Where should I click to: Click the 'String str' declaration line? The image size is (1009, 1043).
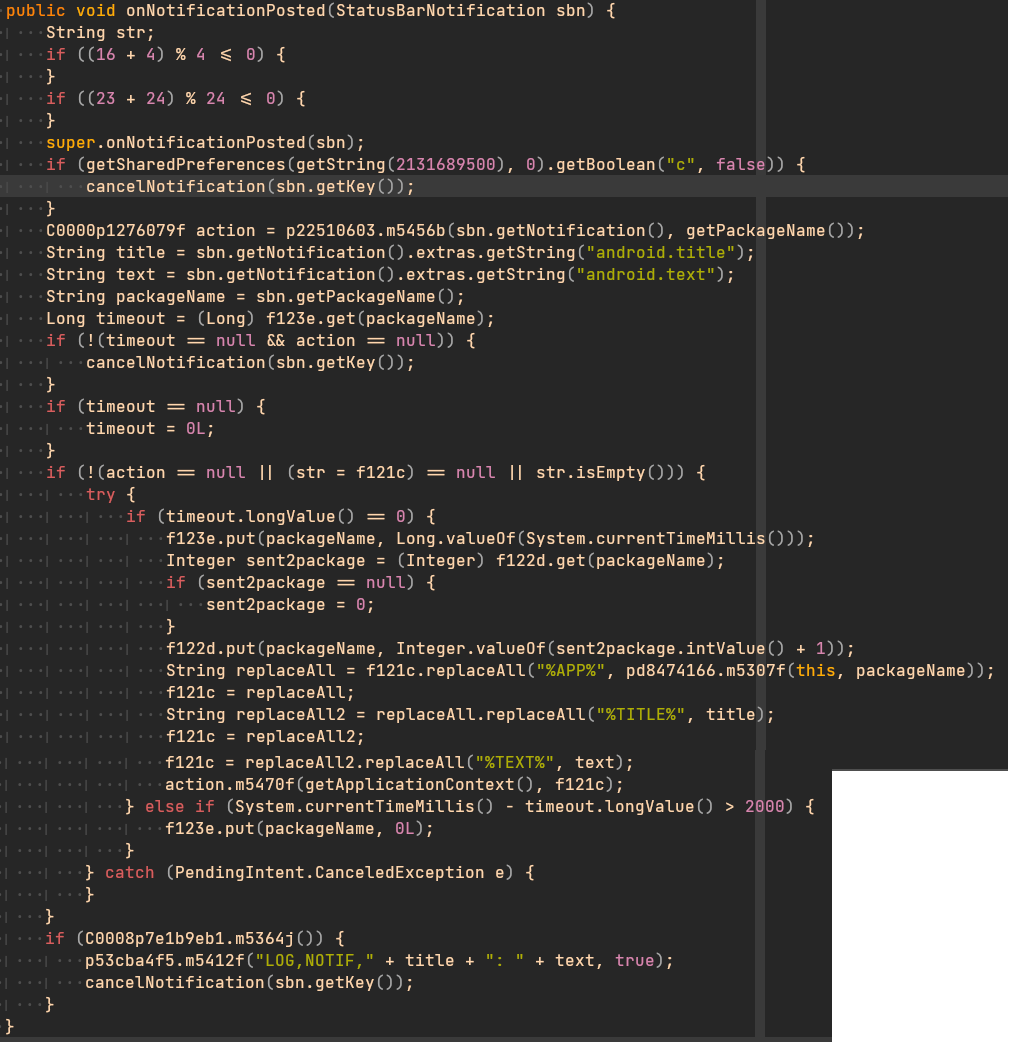coord(100,33)
